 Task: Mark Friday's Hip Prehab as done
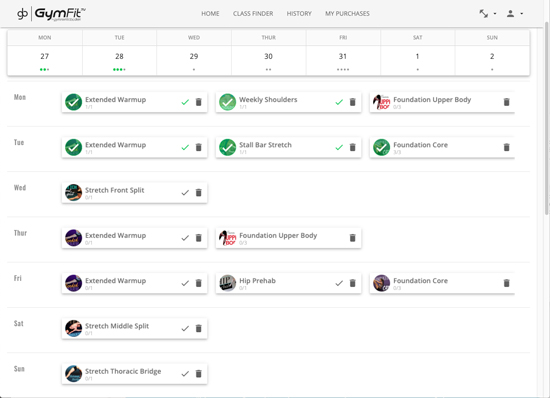pos(339,283)
